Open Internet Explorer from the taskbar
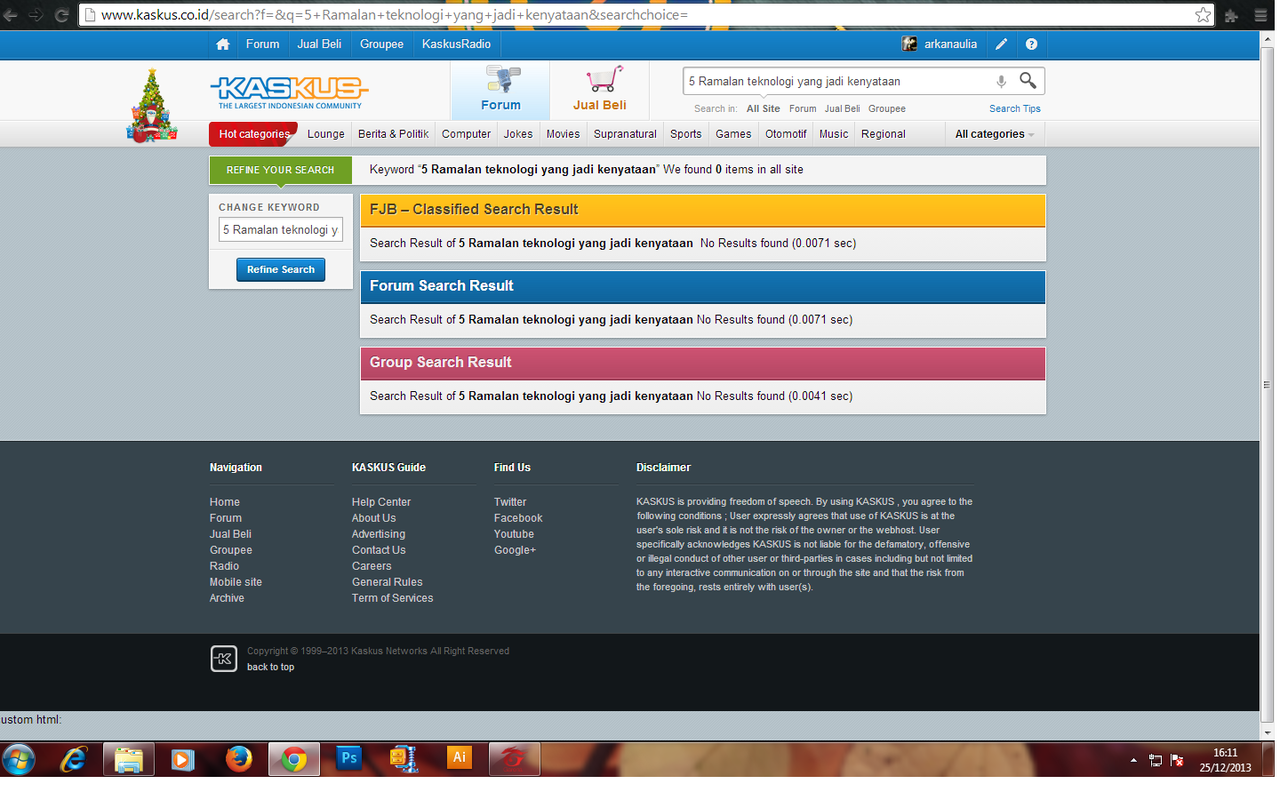Screen dimensions: 1280x800 [73, 760]
